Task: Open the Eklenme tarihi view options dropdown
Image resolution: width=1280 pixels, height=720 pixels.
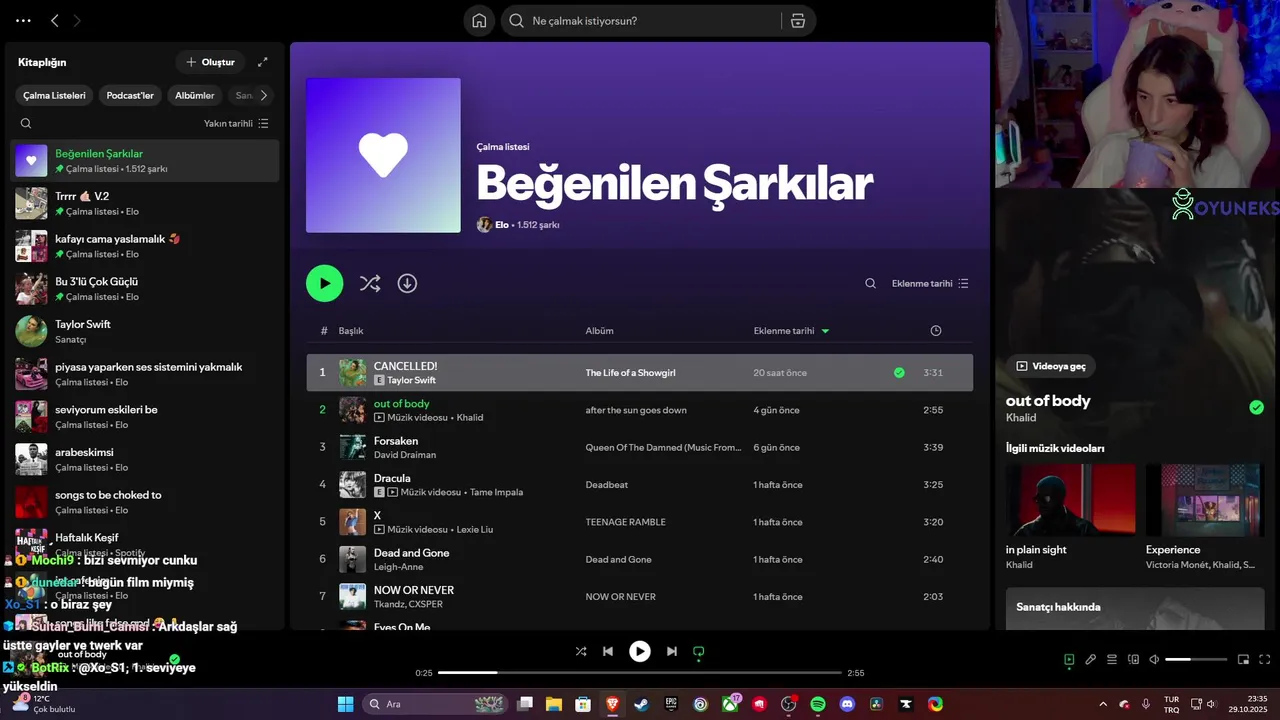Action: (930, 284)
